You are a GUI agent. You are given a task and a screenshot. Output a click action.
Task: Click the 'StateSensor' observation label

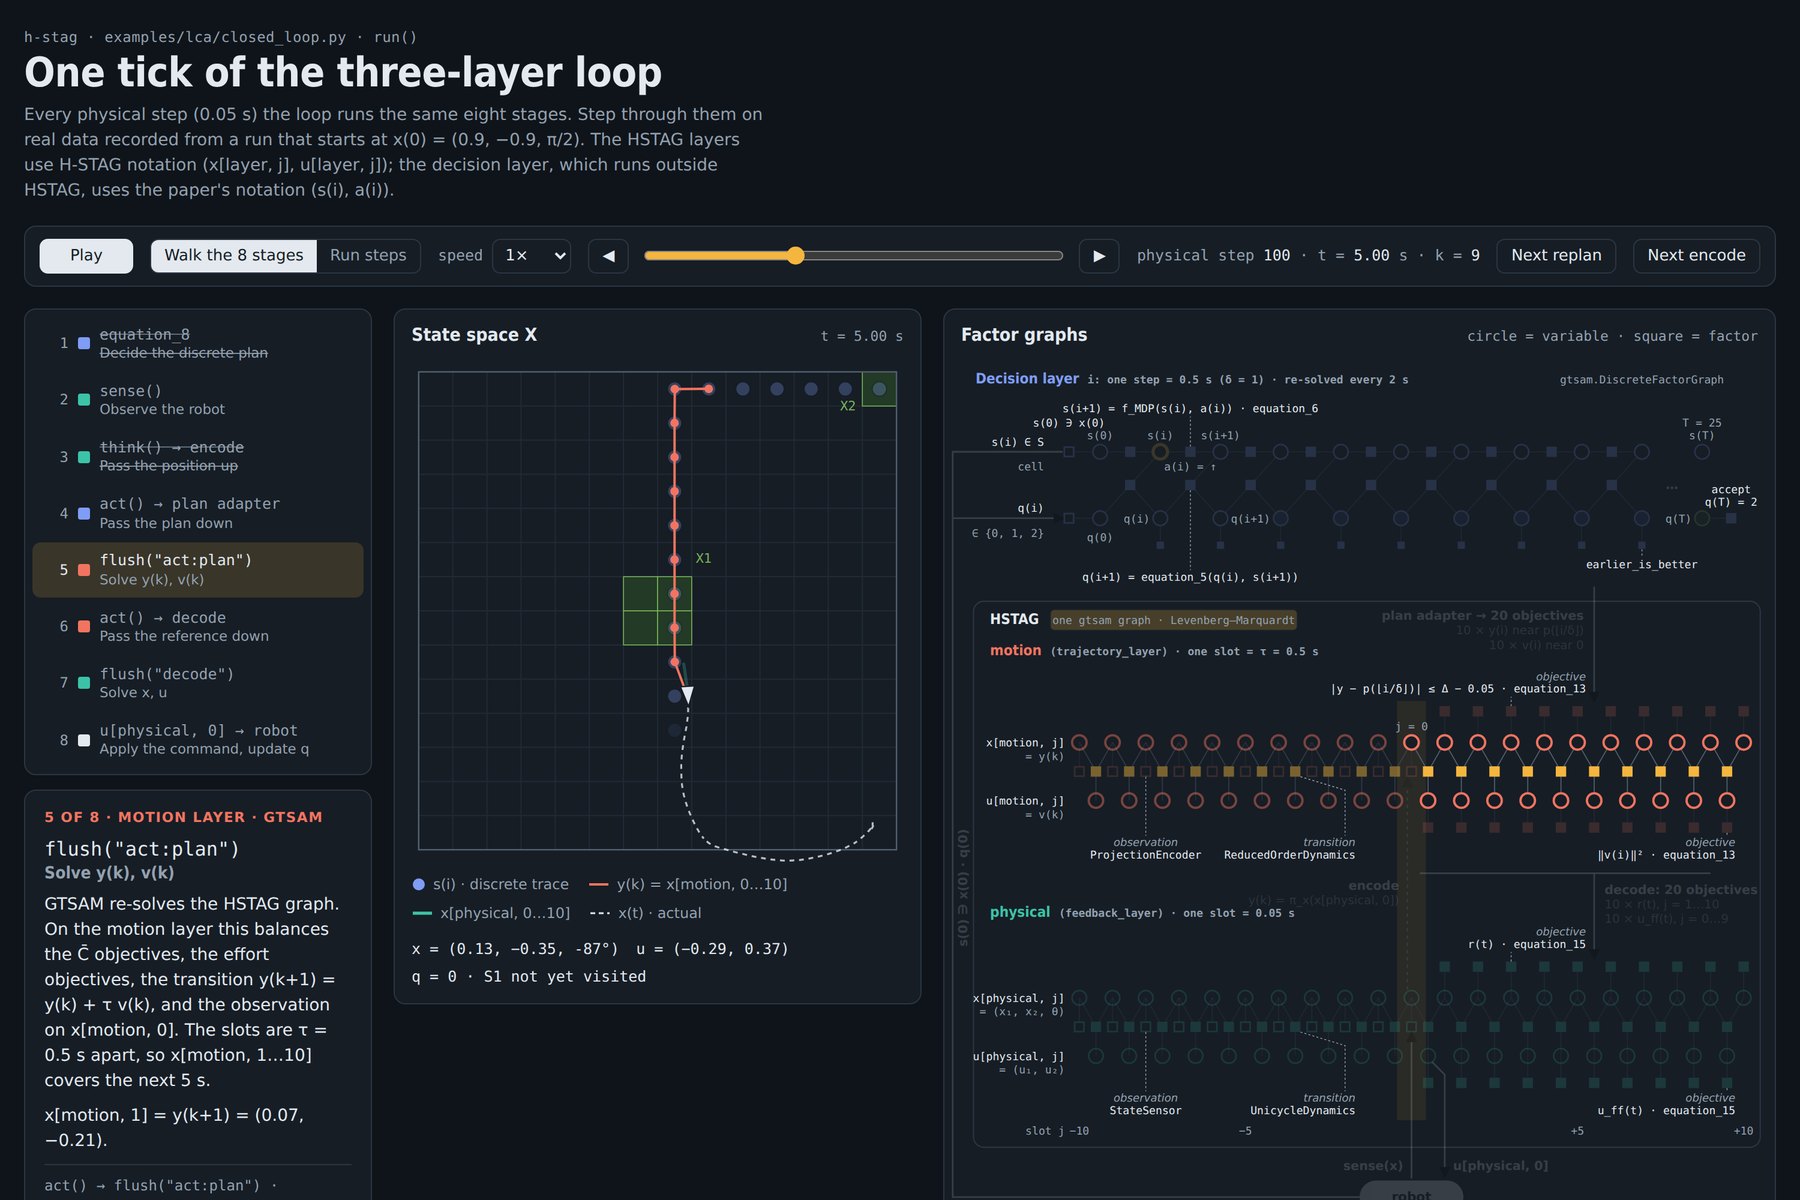pyautogui.click(x=1145, y=1111)
